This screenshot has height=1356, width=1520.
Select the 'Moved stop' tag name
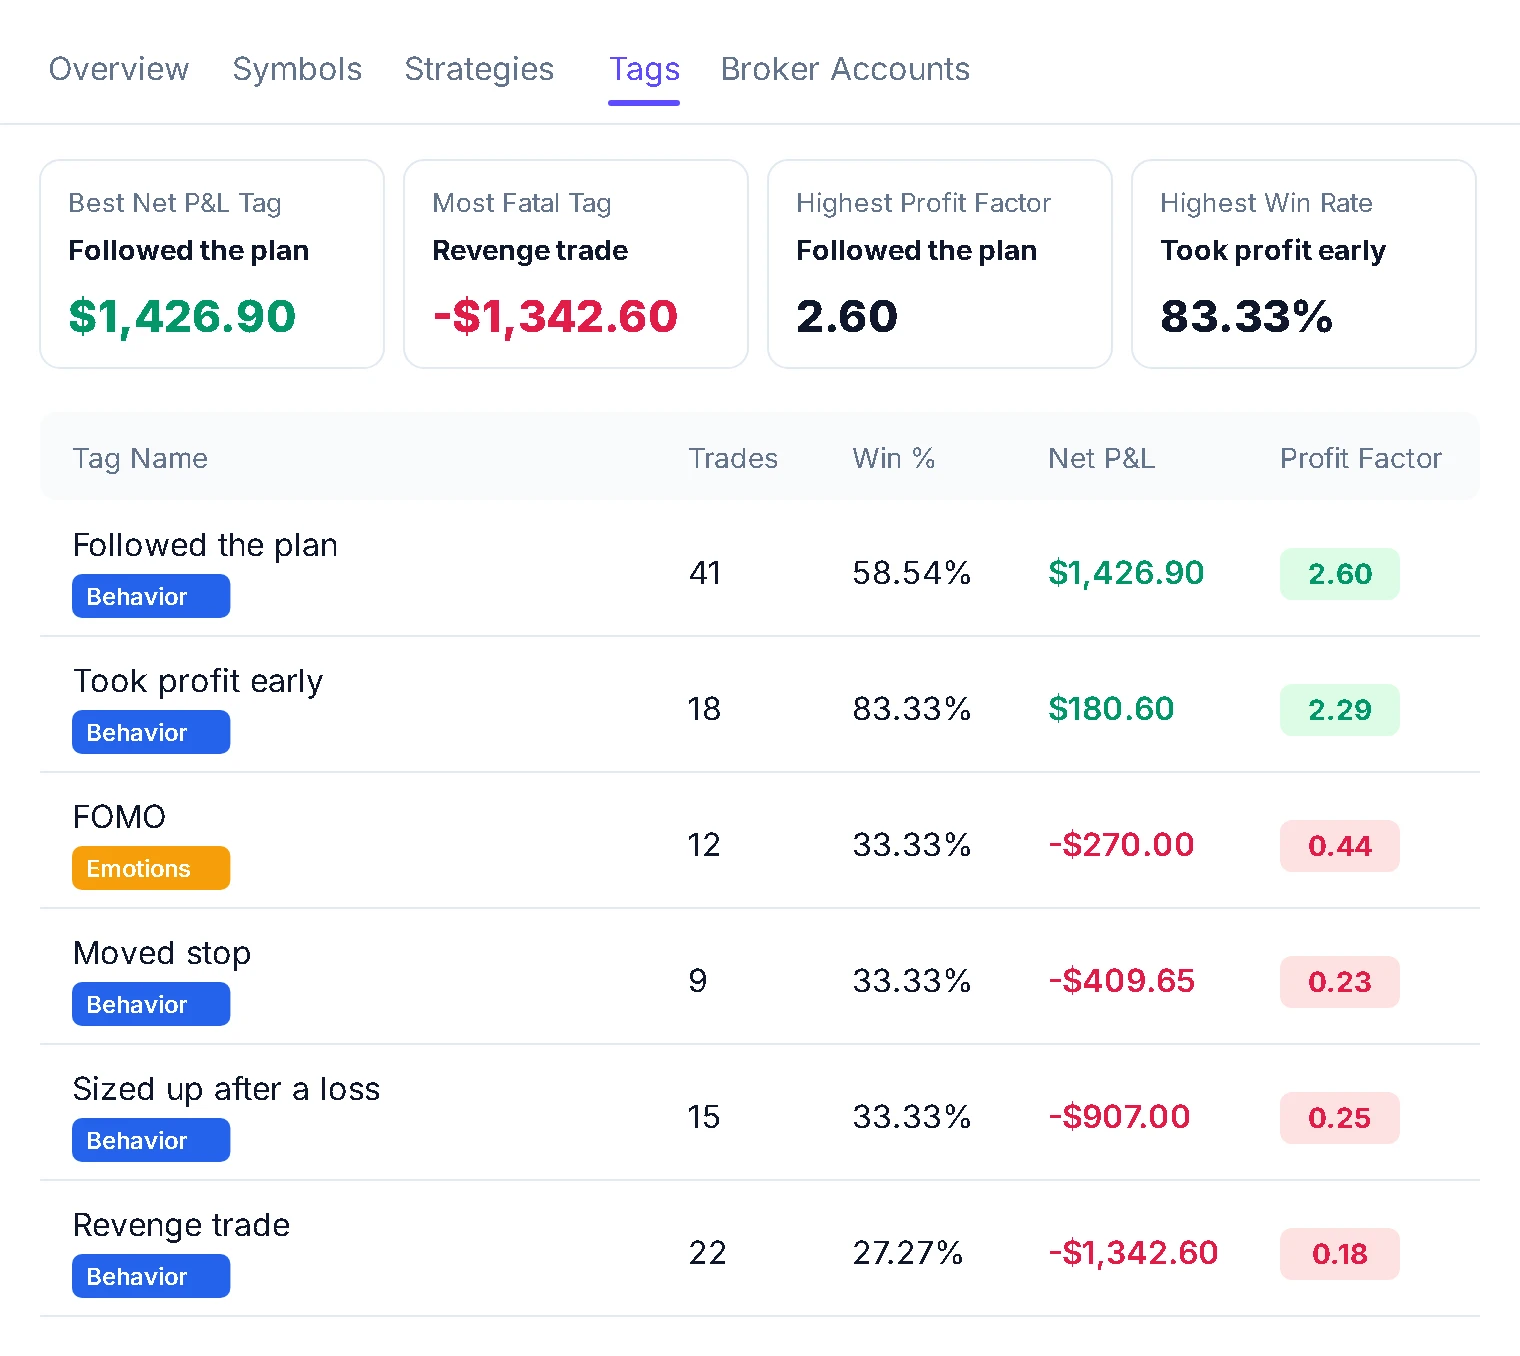(162, 953)
